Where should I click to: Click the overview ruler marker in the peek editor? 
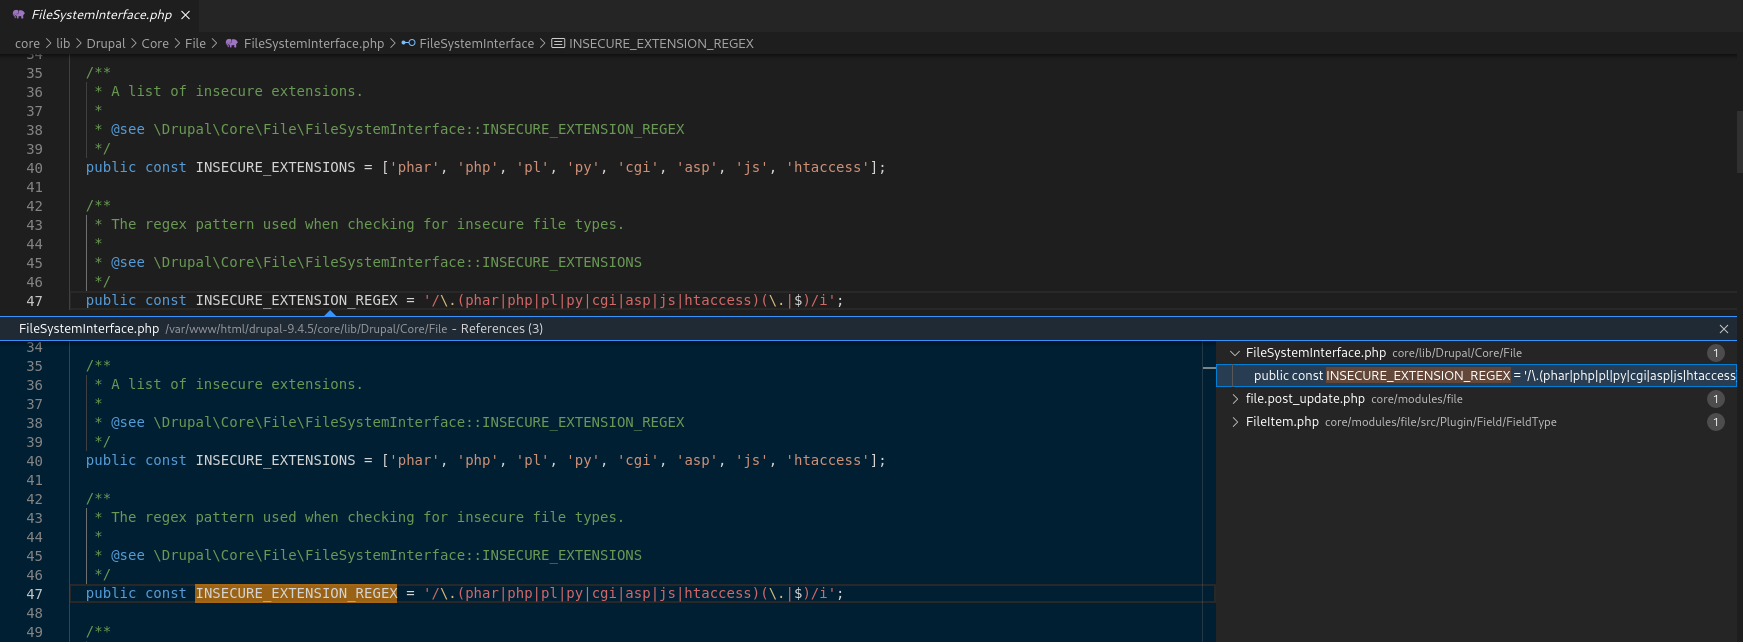[1209, 369]
